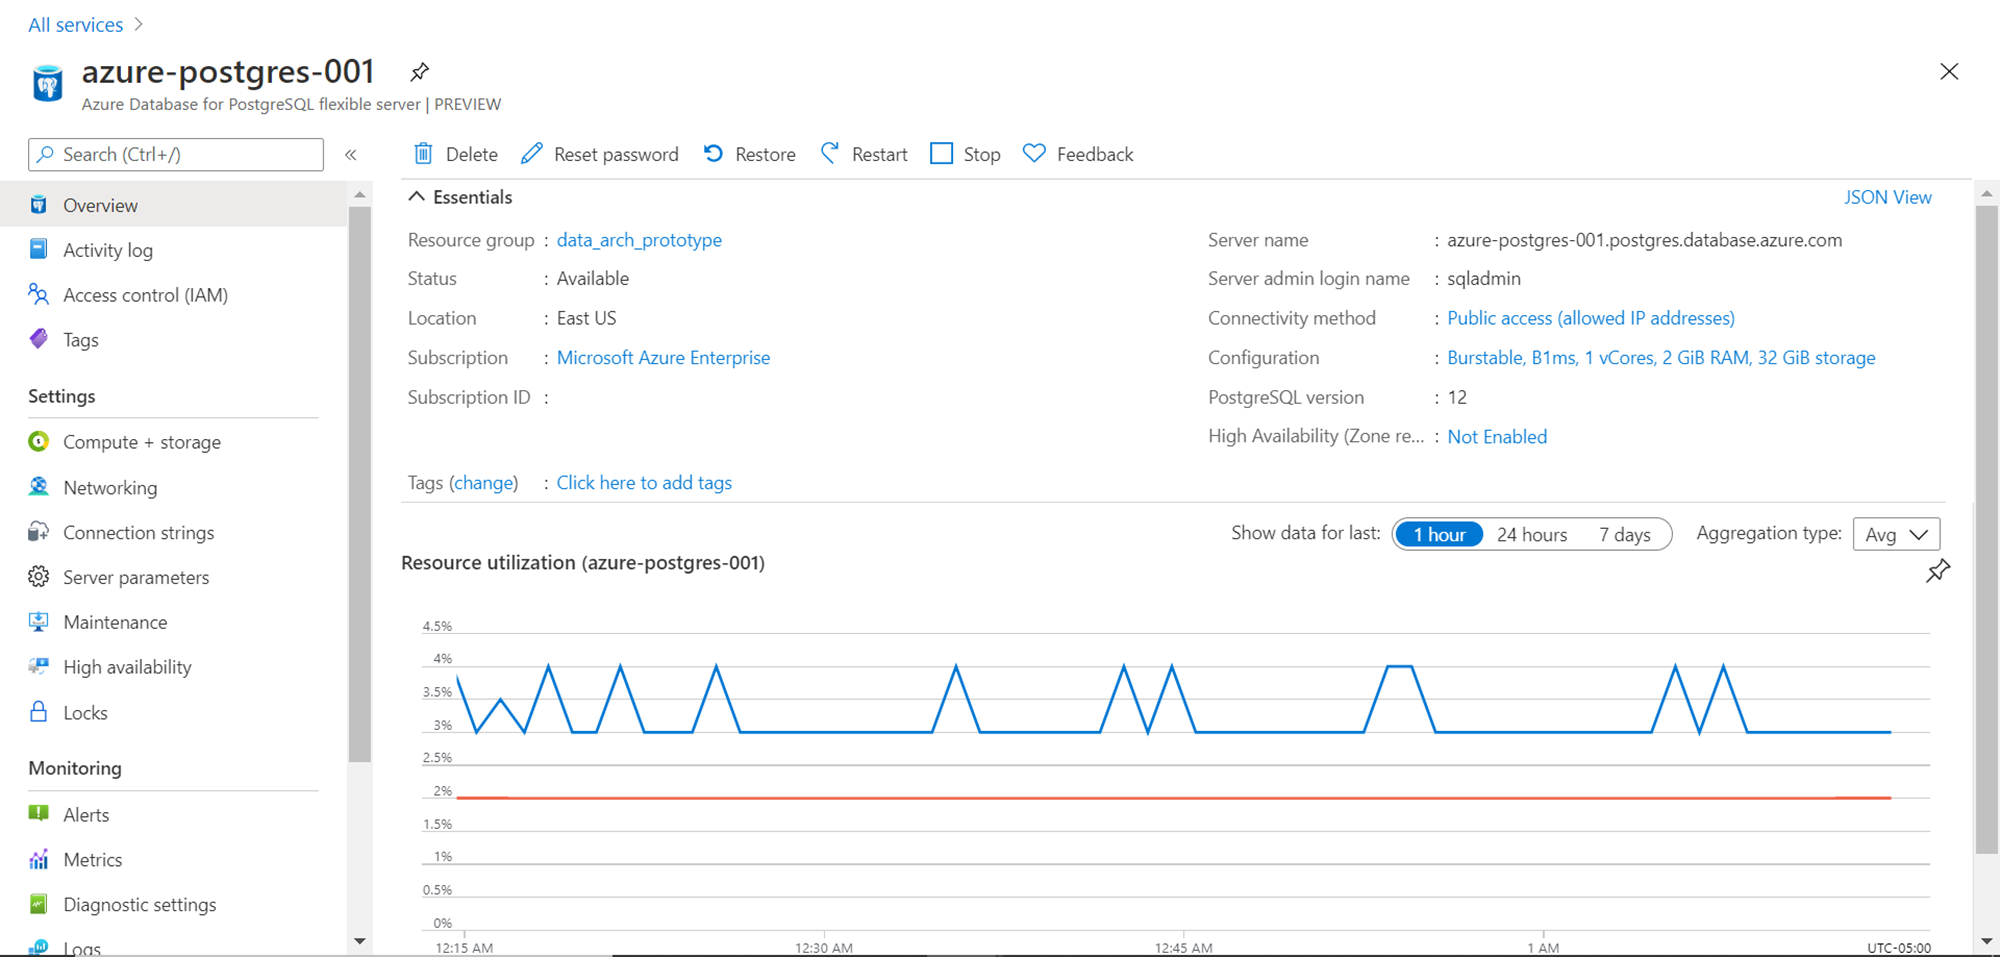Navigate to All services breadcrumb
The width and height of the screenshot is (2000, 957).
tap(75, 23)
